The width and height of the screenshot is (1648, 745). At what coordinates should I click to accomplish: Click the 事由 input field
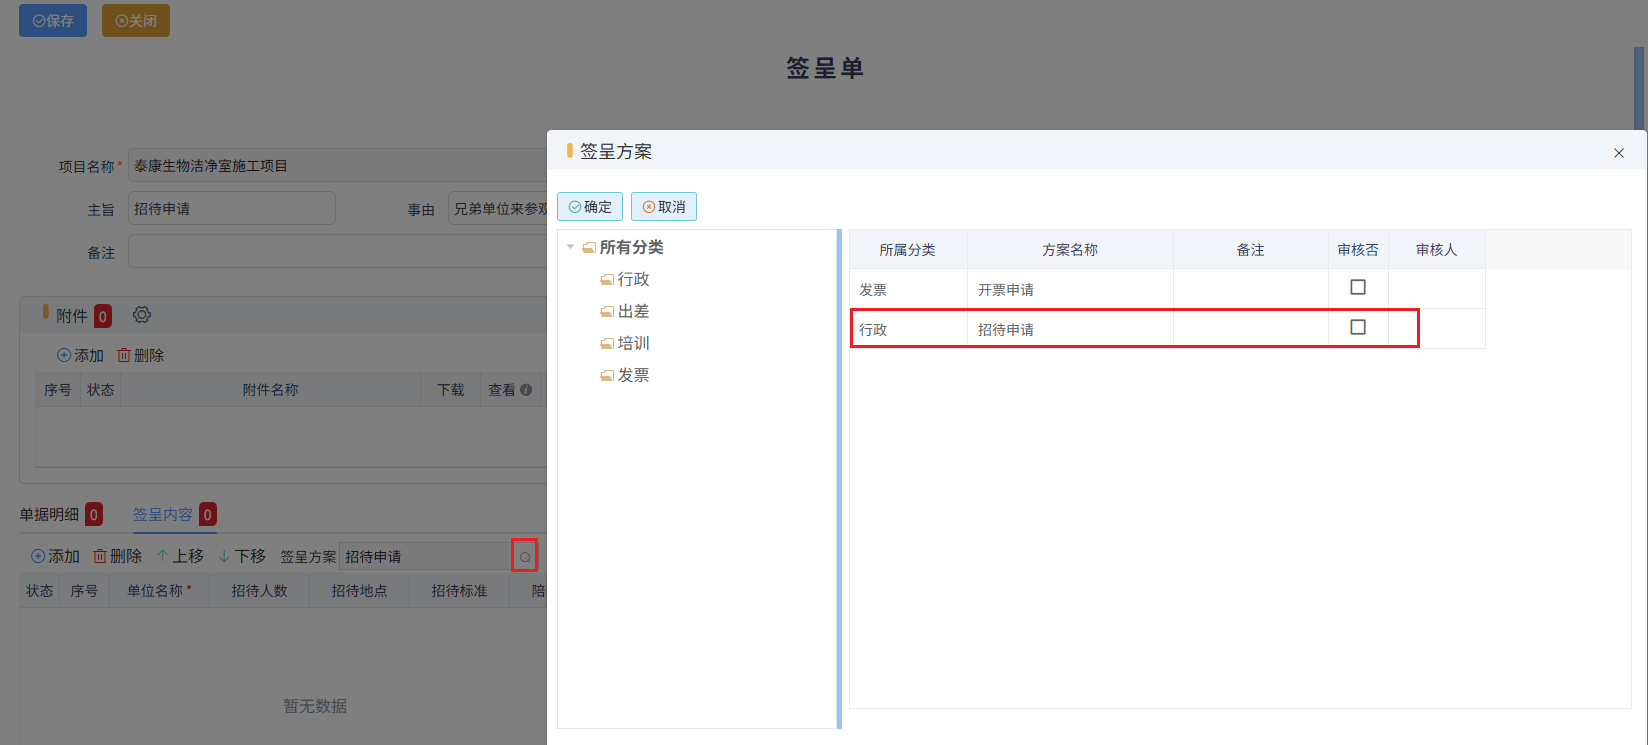[x=498, y=209]
